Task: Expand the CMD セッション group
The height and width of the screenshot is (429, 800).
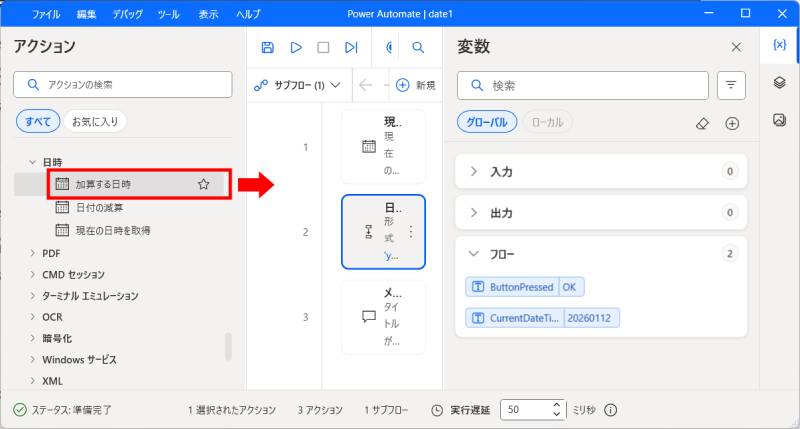Action: point(33,274)
